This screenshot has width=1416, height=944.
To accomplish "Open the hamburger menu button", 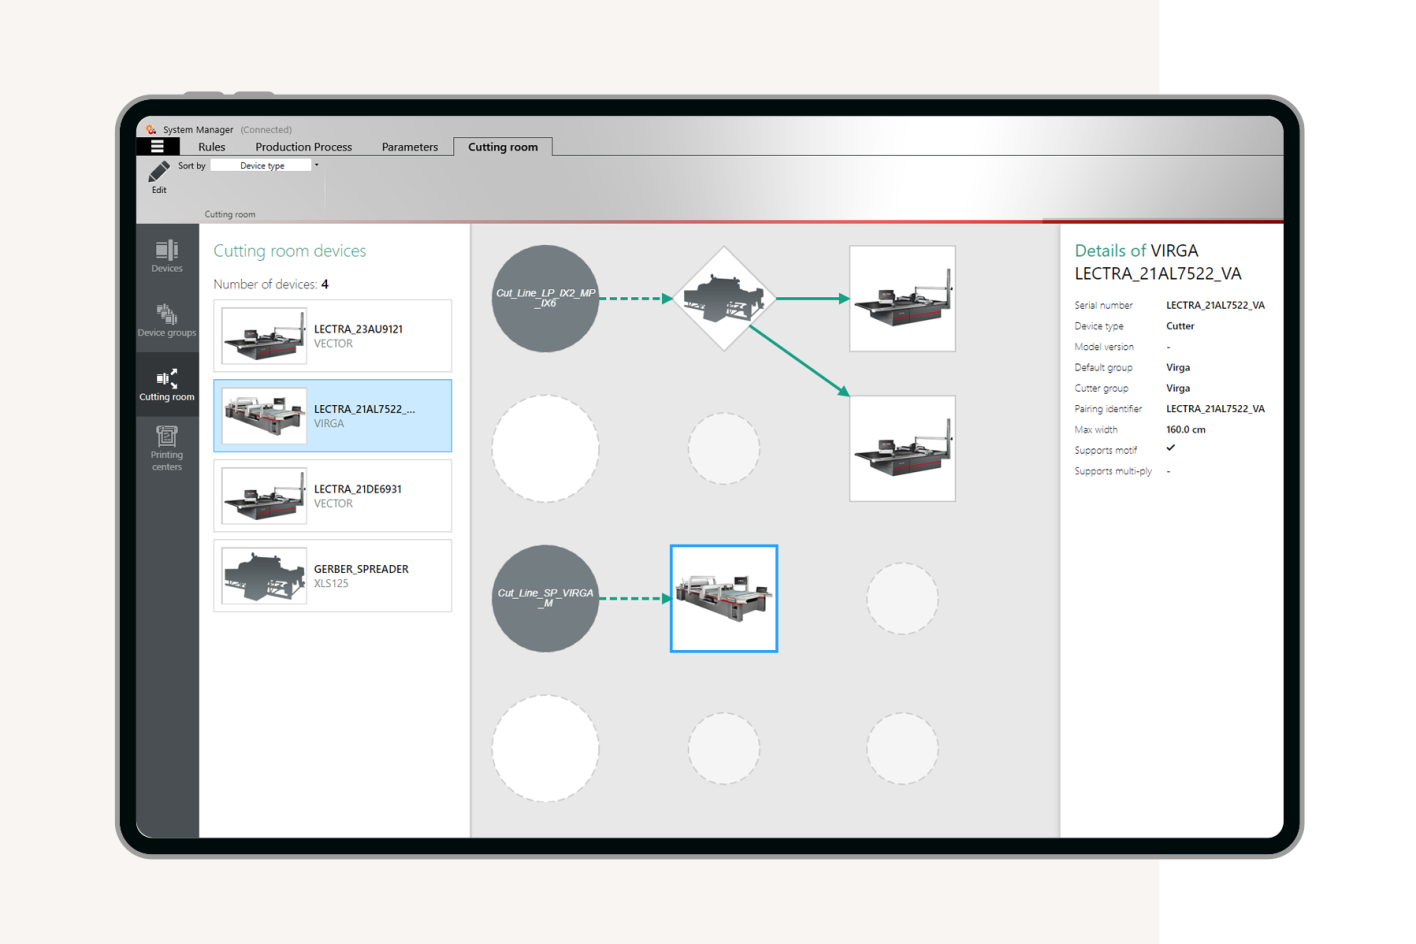I will (157, 146).
